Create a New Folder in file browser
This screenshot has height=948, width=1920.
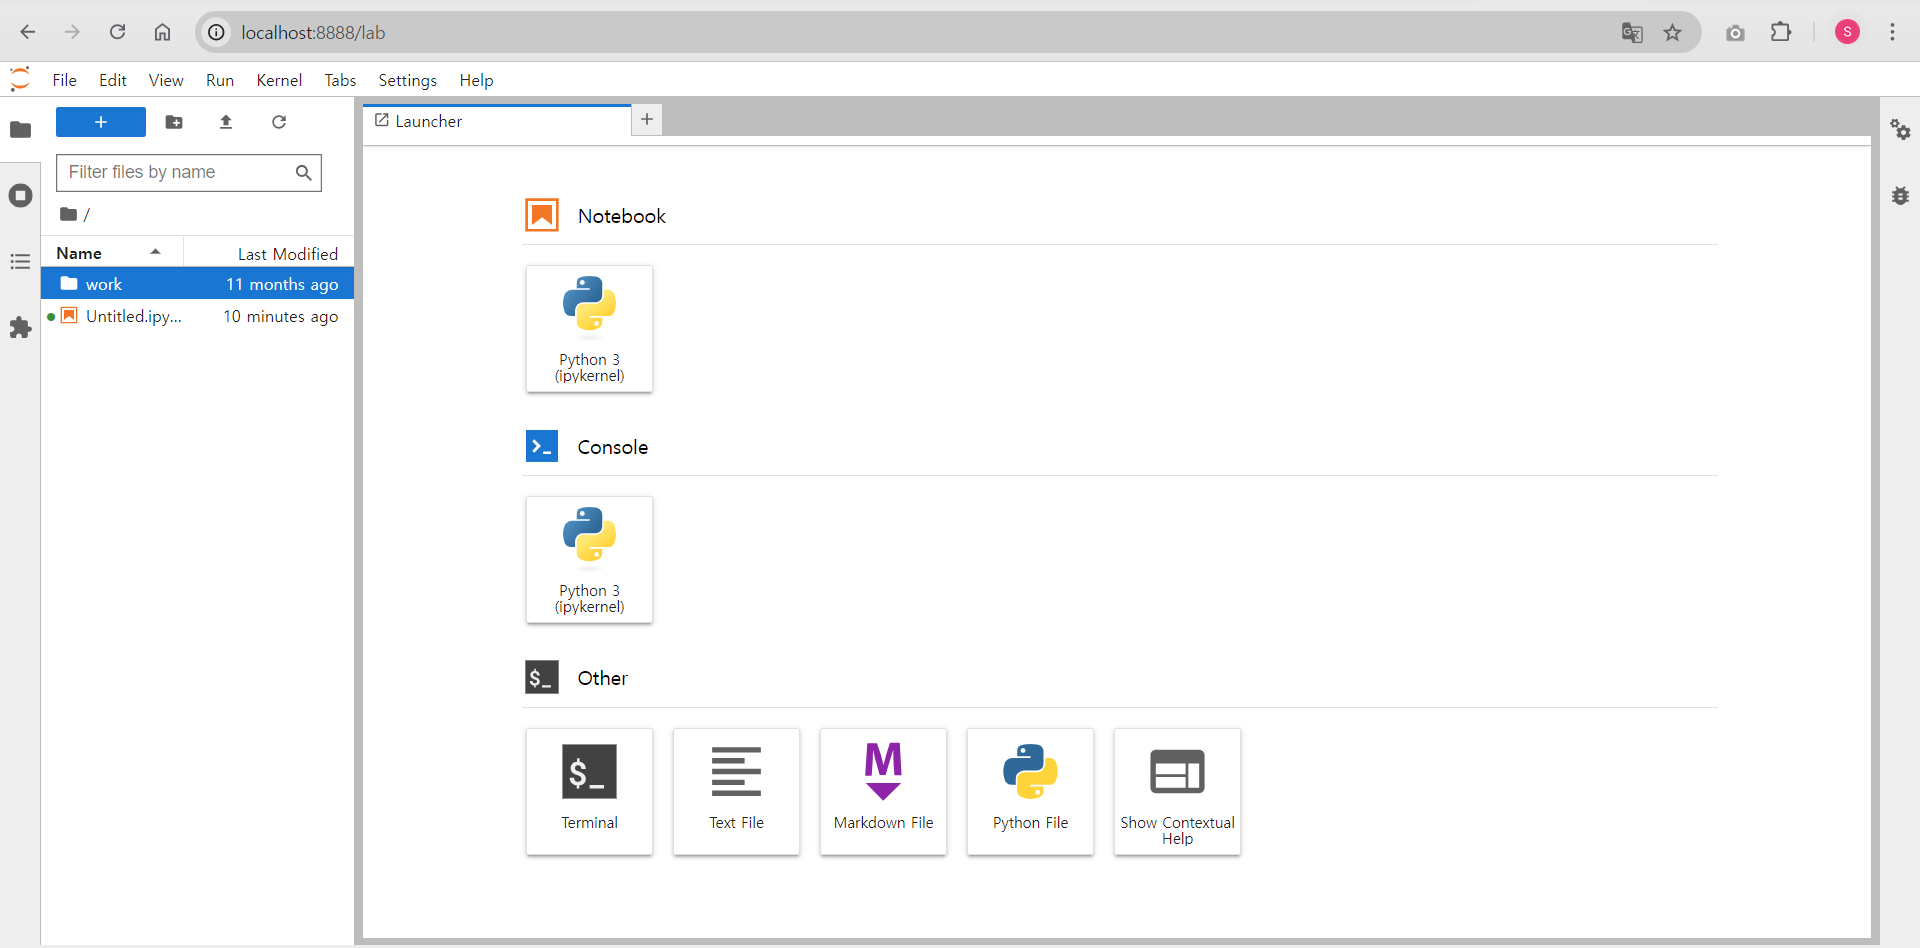(174, 122)
